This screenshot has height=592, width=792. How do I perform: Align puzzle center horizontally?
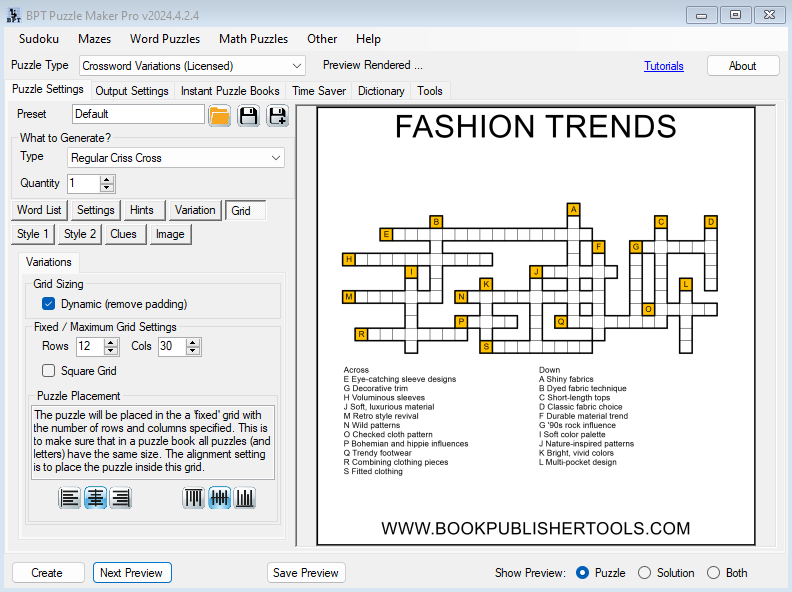(x=96, y=498)
